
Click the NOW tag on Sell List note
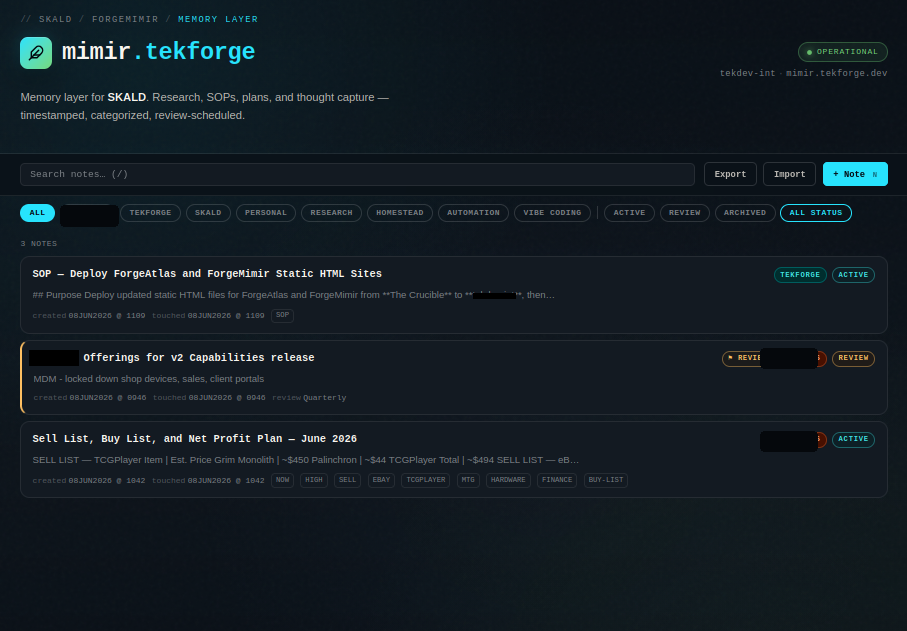(282, 481)
